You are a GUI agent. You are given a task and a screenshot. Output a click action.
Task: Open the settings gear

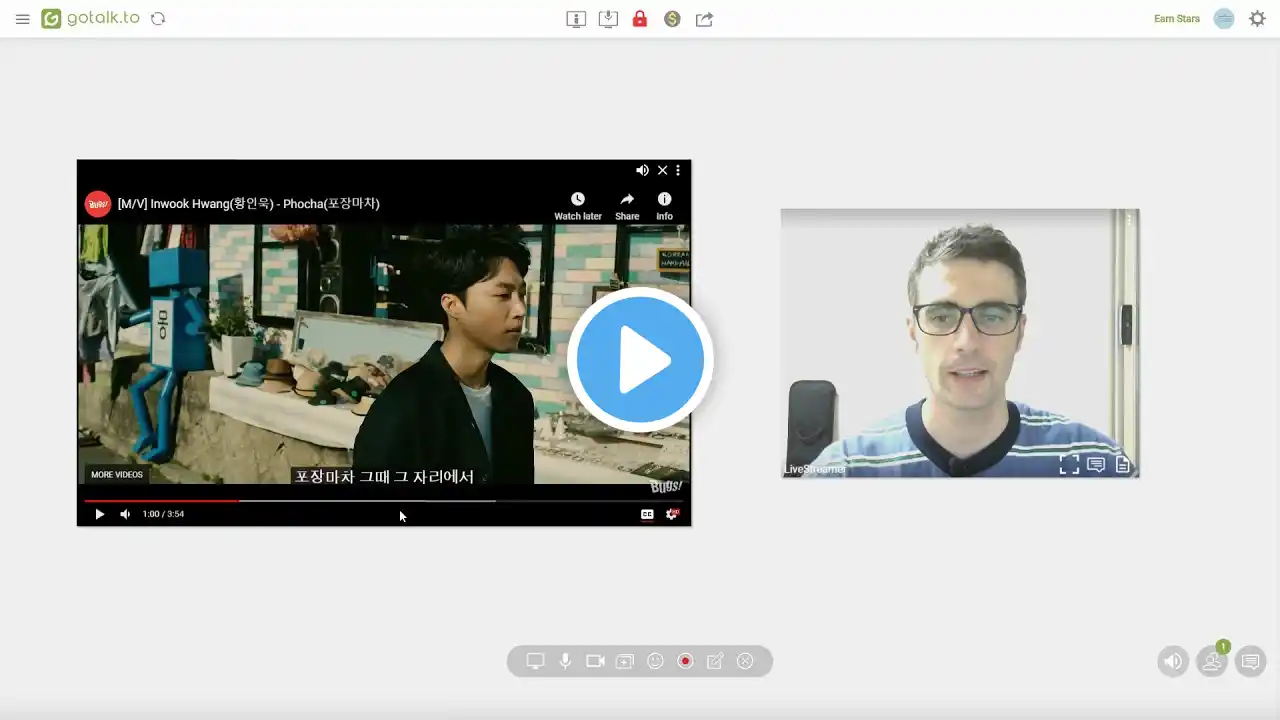(x=1257, y=19)
